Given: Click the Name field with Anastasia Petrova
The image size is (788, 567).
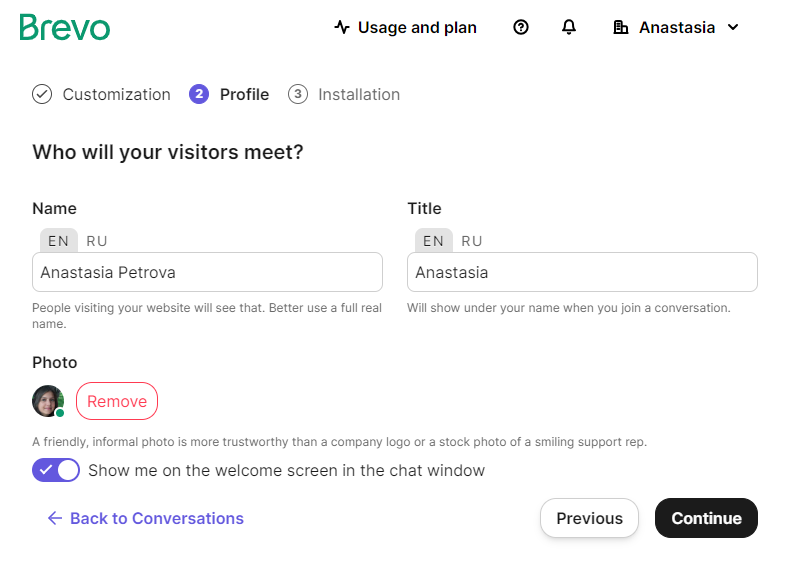Looking at the screenshot, I should (207, 272).
